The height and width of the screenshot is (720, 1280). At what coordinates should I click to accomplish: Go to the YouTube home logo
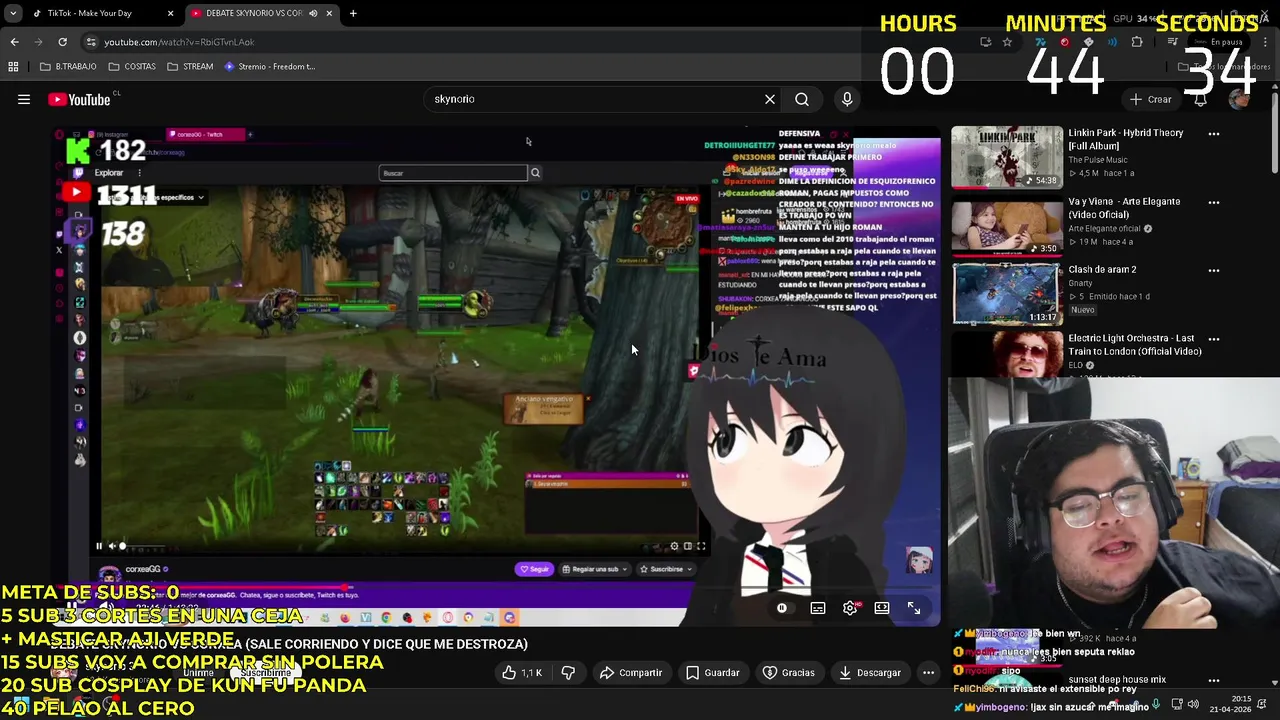point(79,99)
